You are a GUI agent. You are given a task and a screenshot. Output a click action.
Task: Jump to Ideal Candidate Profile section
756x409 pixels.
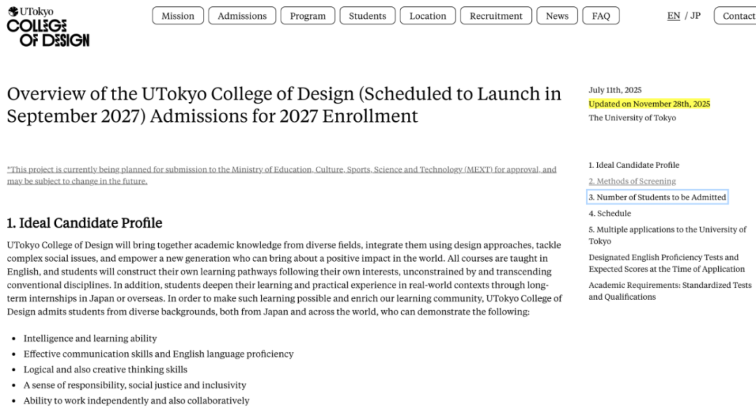click(x=634, y=165)
